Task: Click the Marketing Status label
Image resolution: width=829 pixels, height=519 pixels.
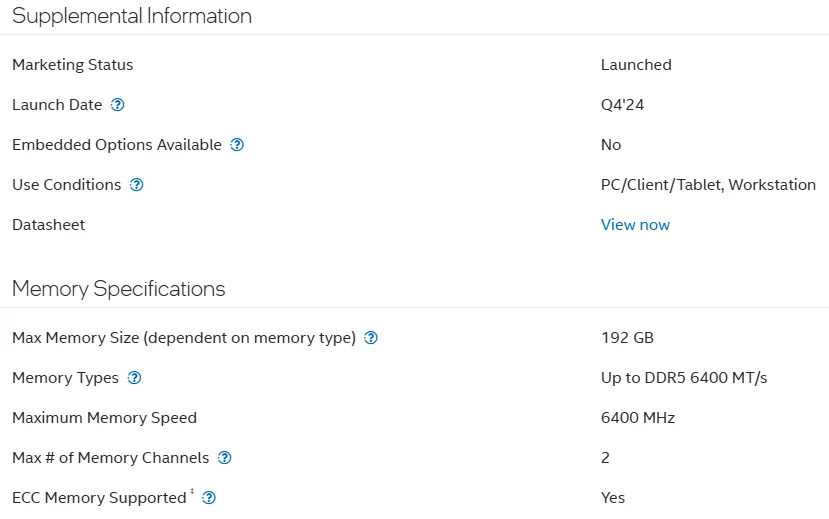Action: click(72, 64)
